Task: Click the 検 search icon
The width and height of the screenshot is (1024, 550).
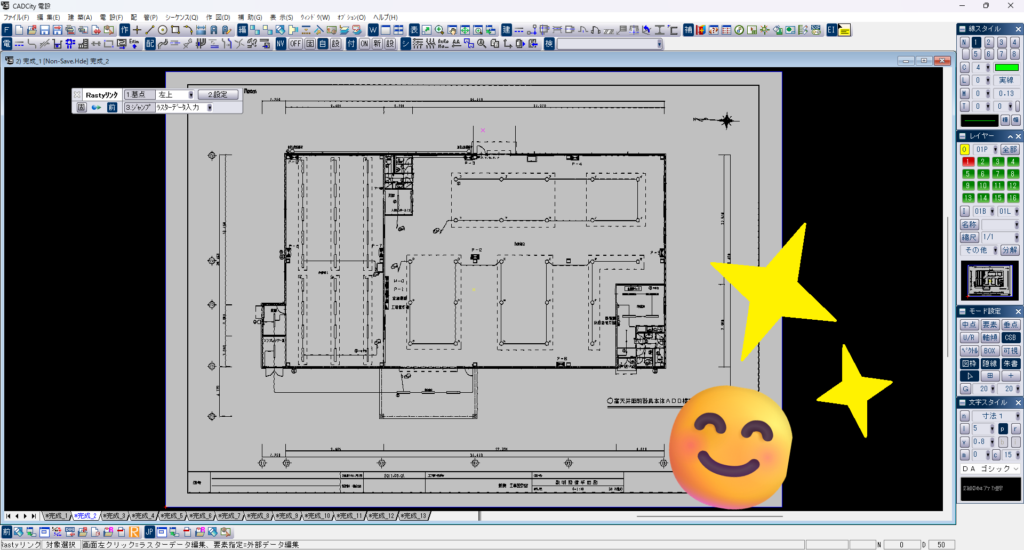Action: coord(549,44)
